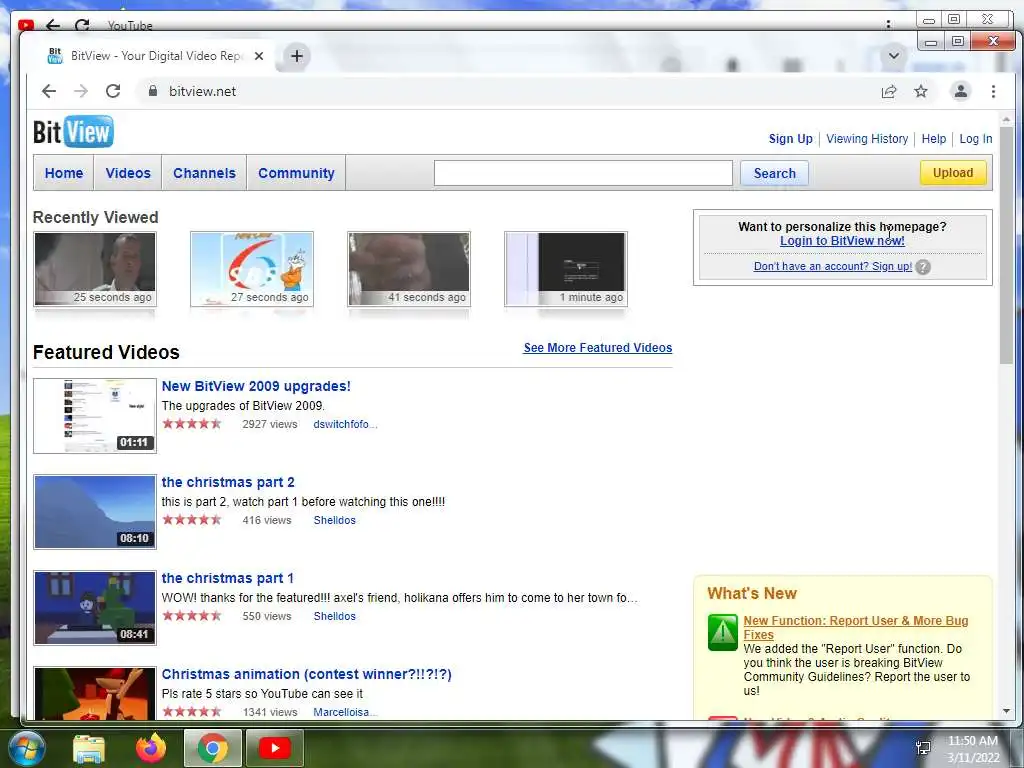
Task: Open Christmas animation contest winner title
Action: click(x=306, y=674)
